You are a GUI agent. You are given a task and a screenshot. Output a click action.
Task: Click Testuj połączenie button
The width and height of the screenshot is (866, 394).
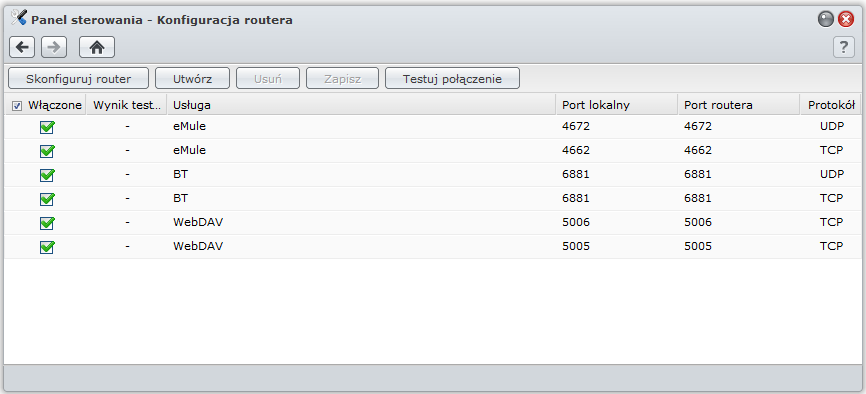pyautogui.click(x=452, y=78)
